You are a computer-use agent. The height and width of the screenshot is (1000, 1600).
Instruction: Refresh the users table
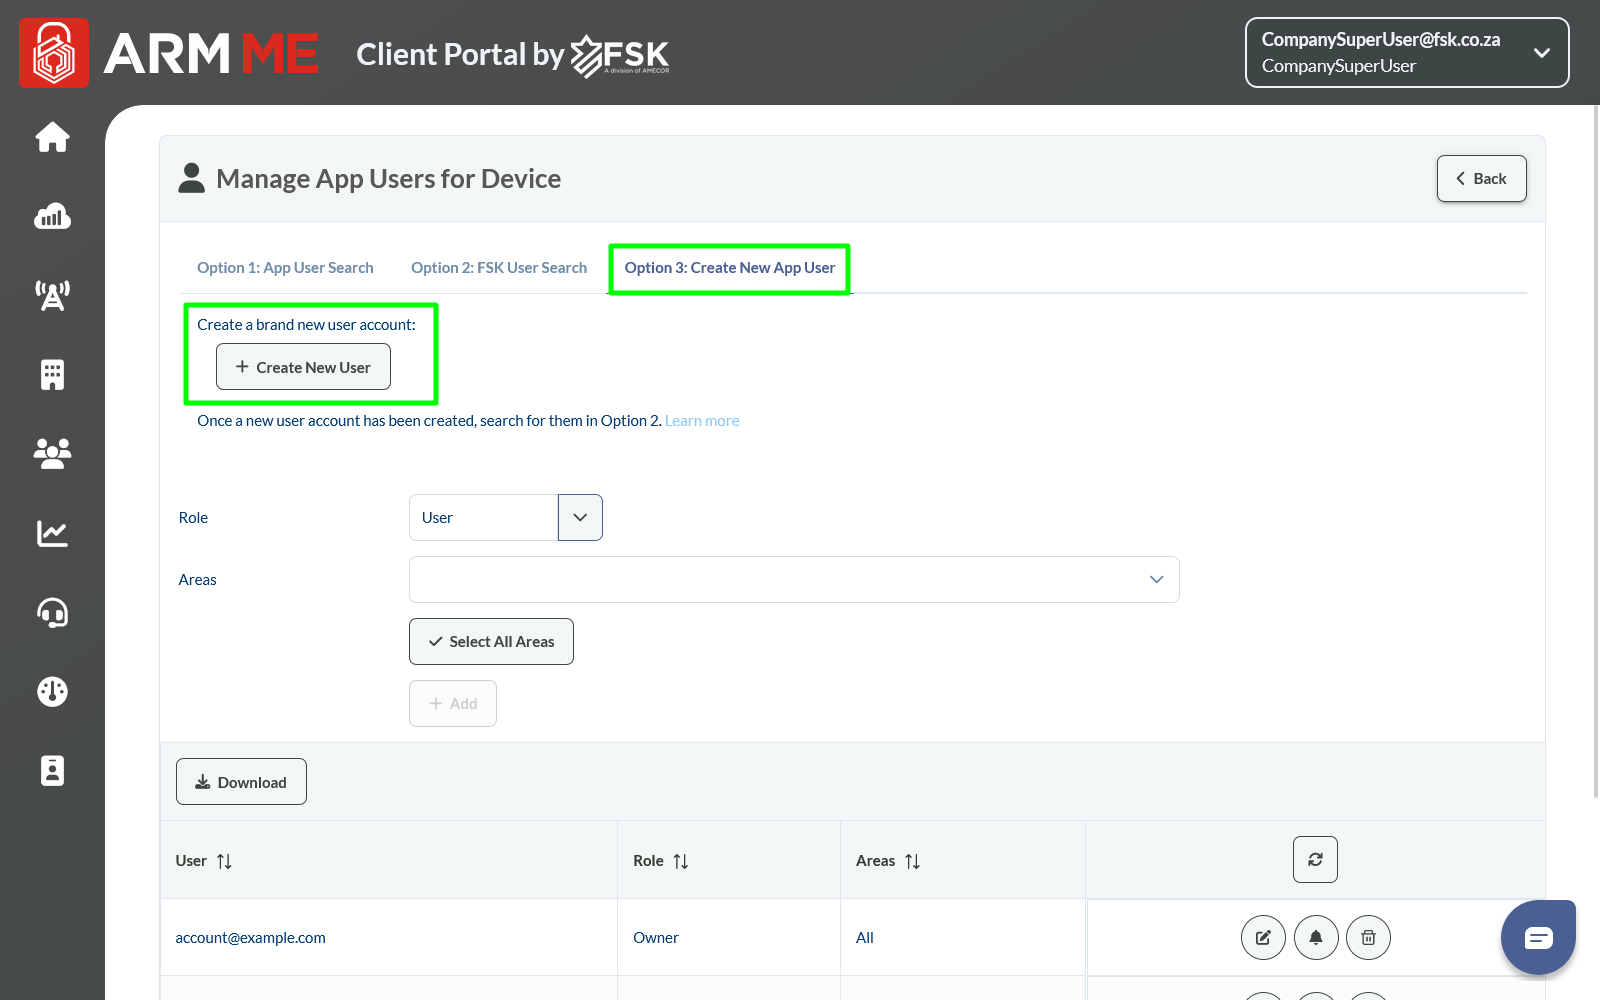point(1315,860)
